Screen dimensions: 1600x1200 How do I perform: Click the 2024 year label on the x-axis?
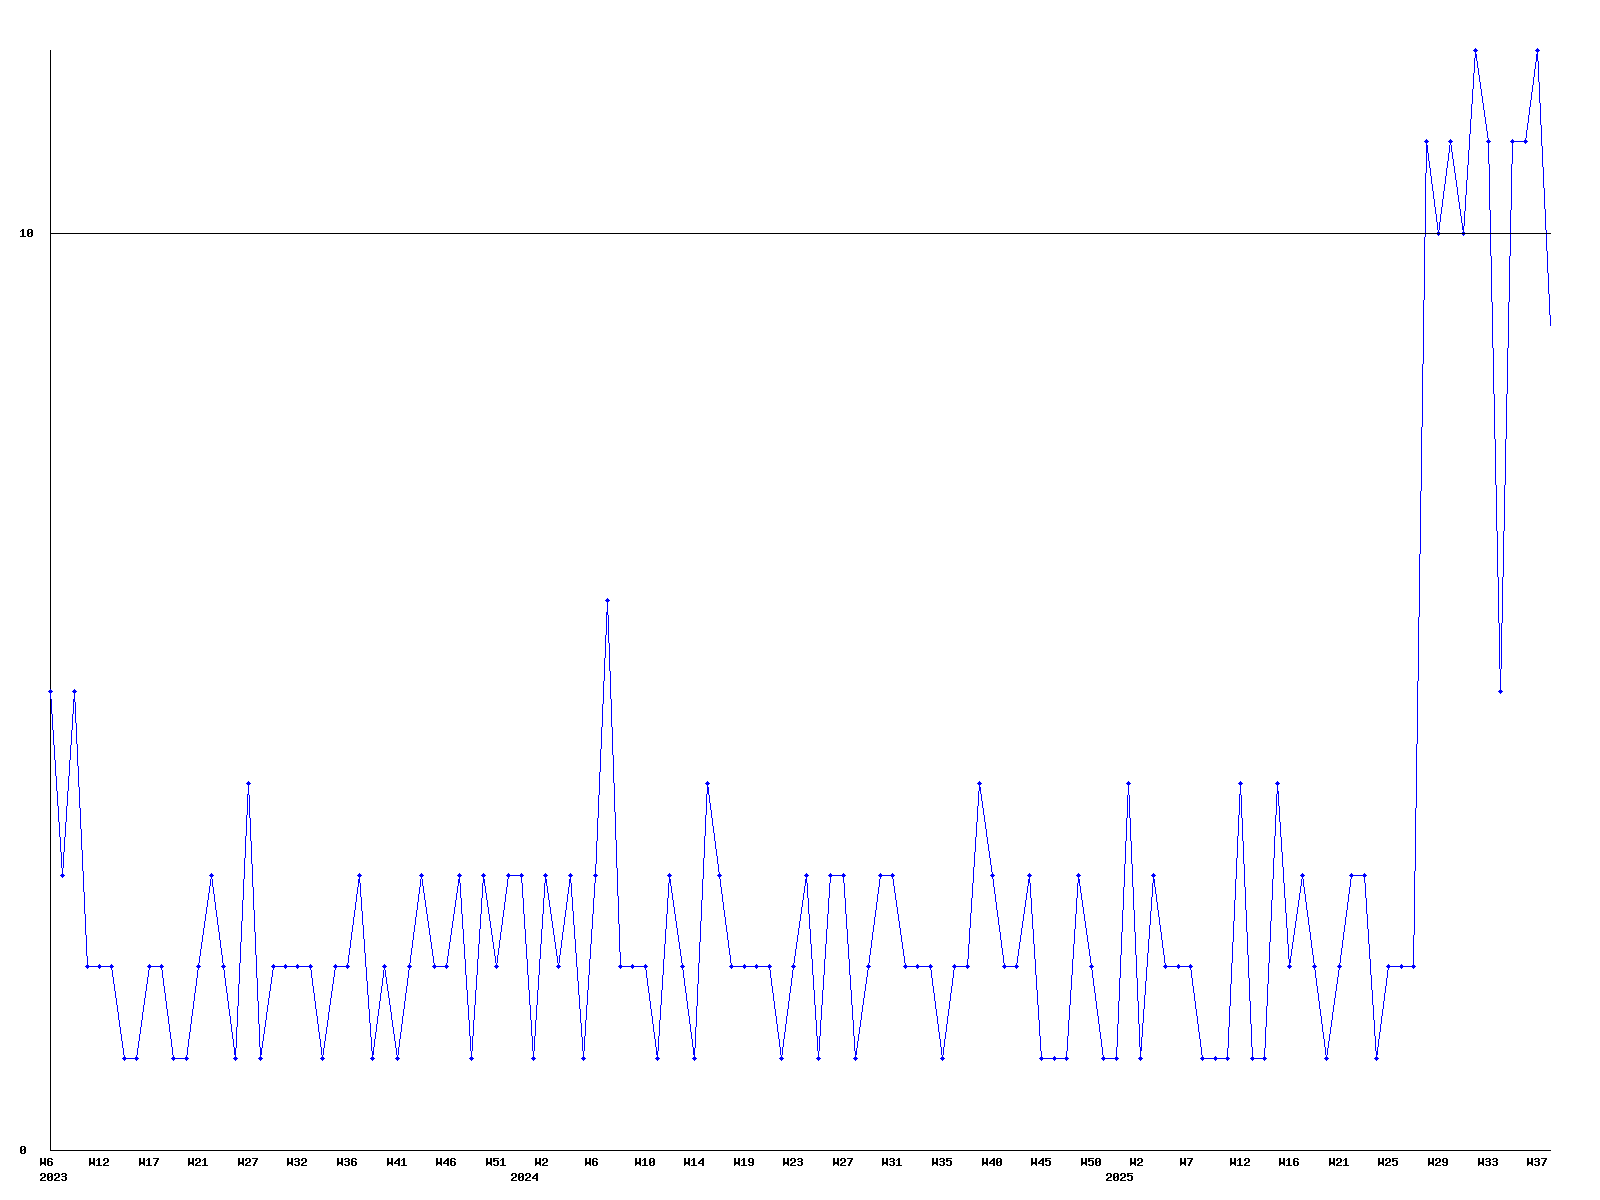[x=524, y=1177]
